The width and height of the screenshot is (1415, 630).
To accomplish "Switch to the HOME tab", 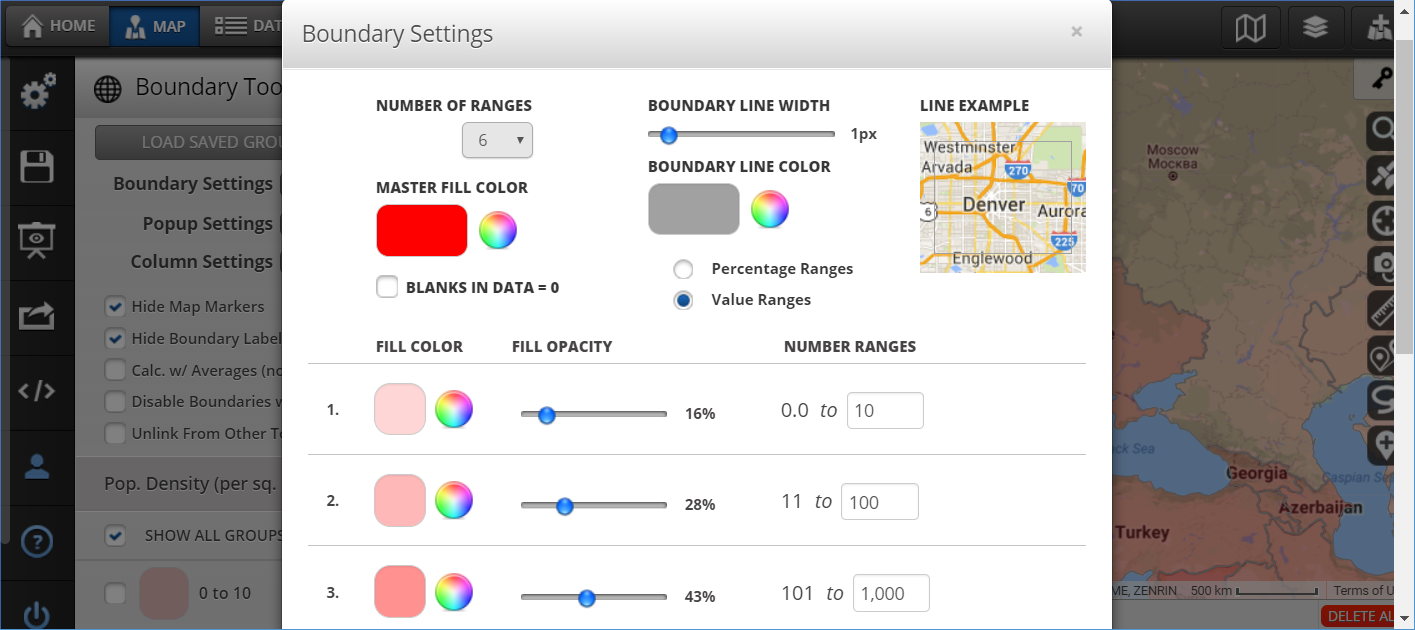I will coord(57,25).
